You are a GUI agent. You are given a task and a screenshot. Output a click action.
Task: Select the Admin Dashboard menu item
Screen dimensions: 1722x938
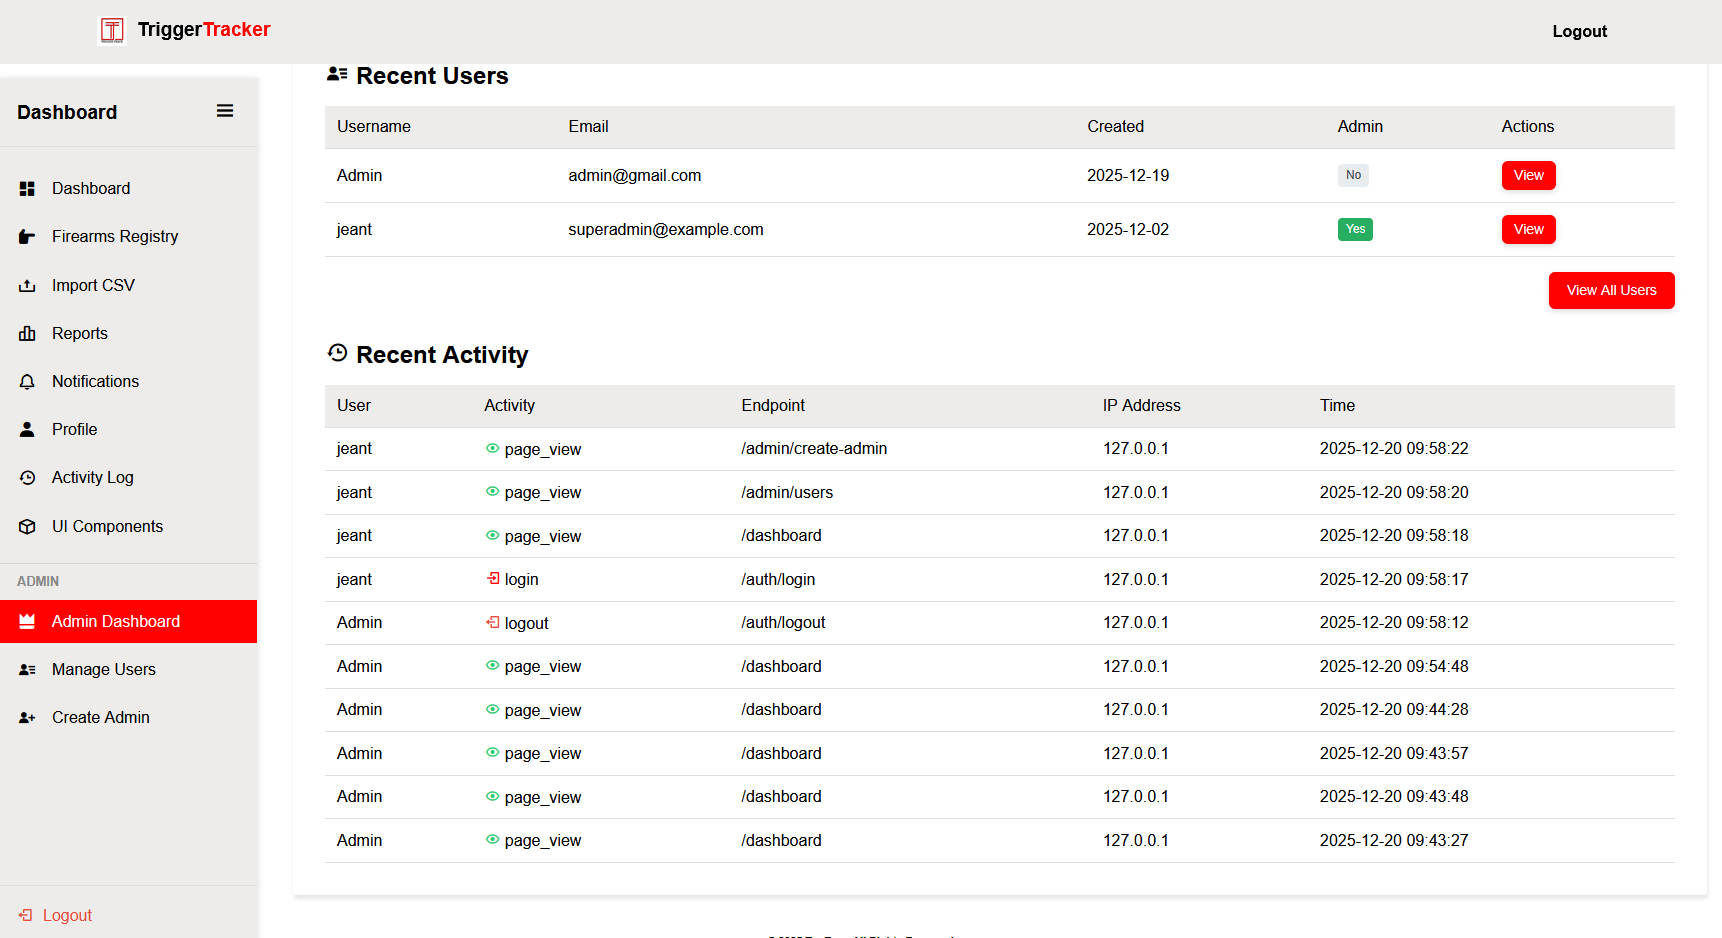click(116, 621)
